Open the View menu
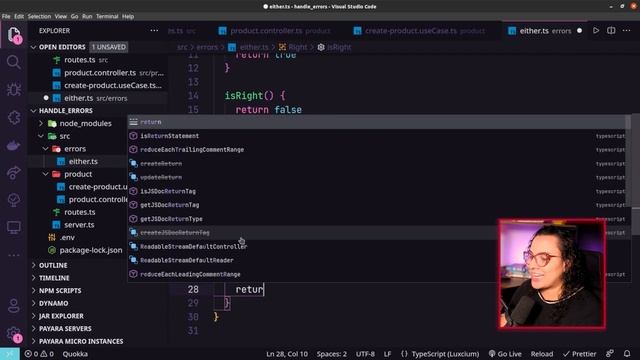The image size is (640, 360). click(x=60, y=16)
